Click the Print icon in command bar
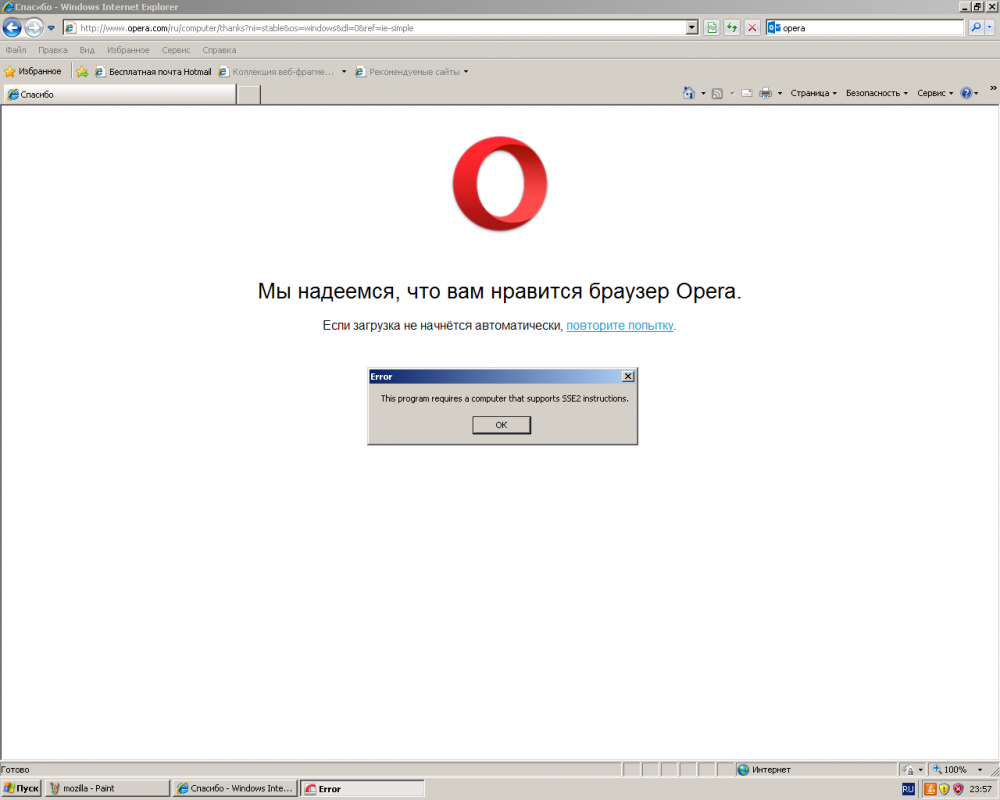Screen dimensions: 1000x800 (765, 93)
